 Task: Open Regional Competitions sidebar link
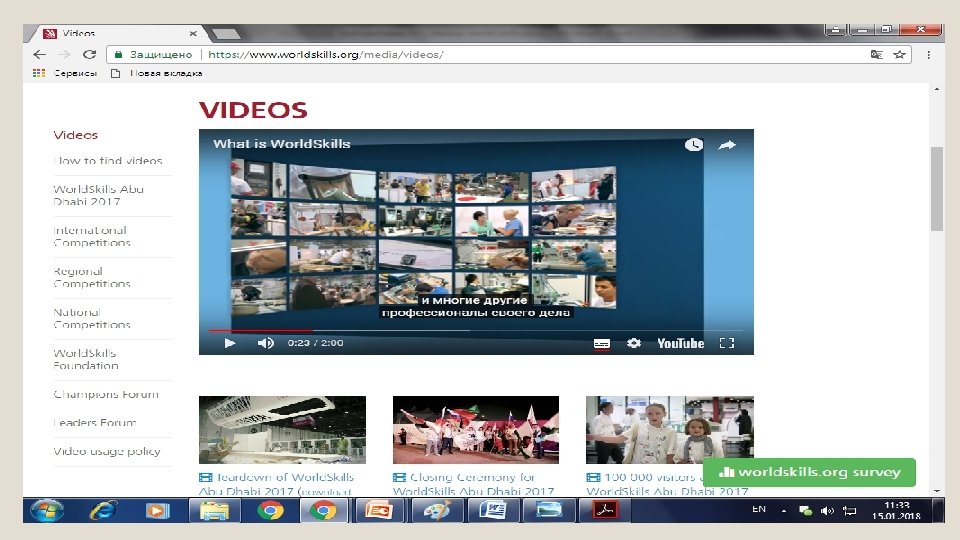click(92, 277)
